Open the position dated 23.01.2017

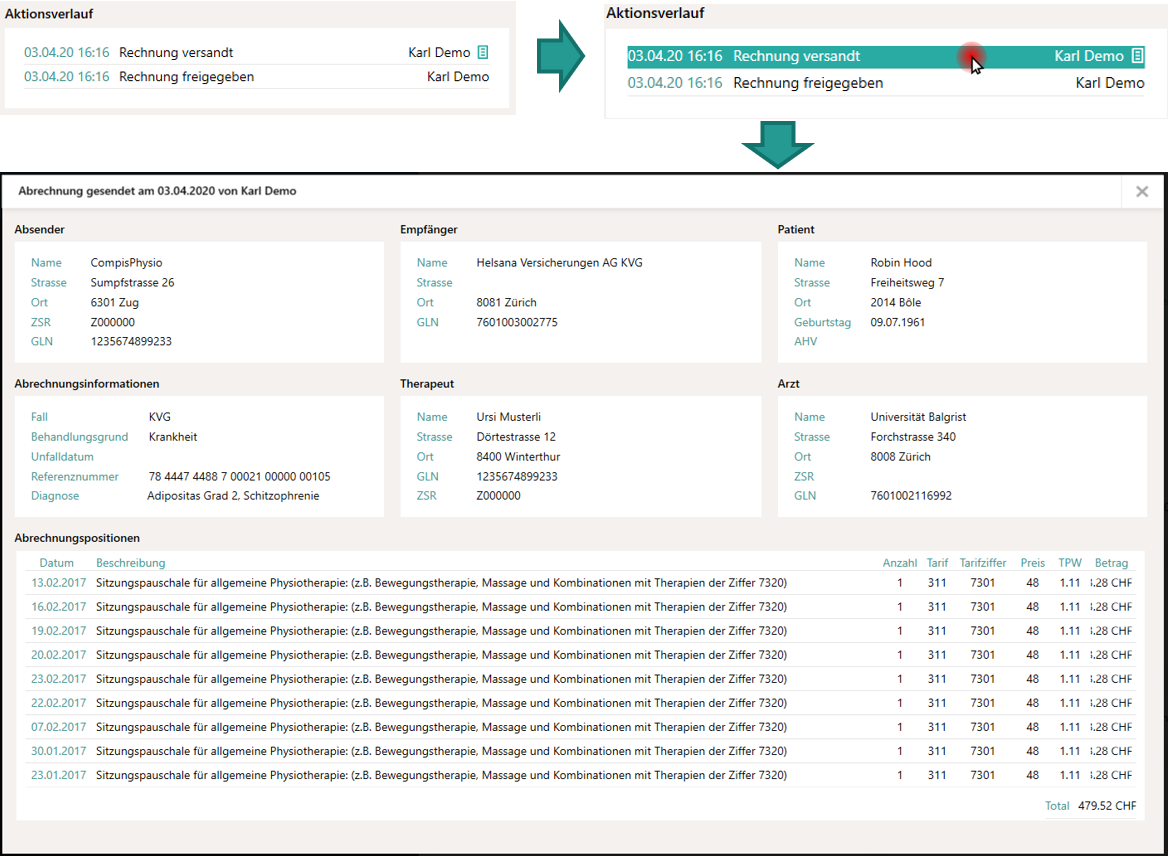coord(59,775)
